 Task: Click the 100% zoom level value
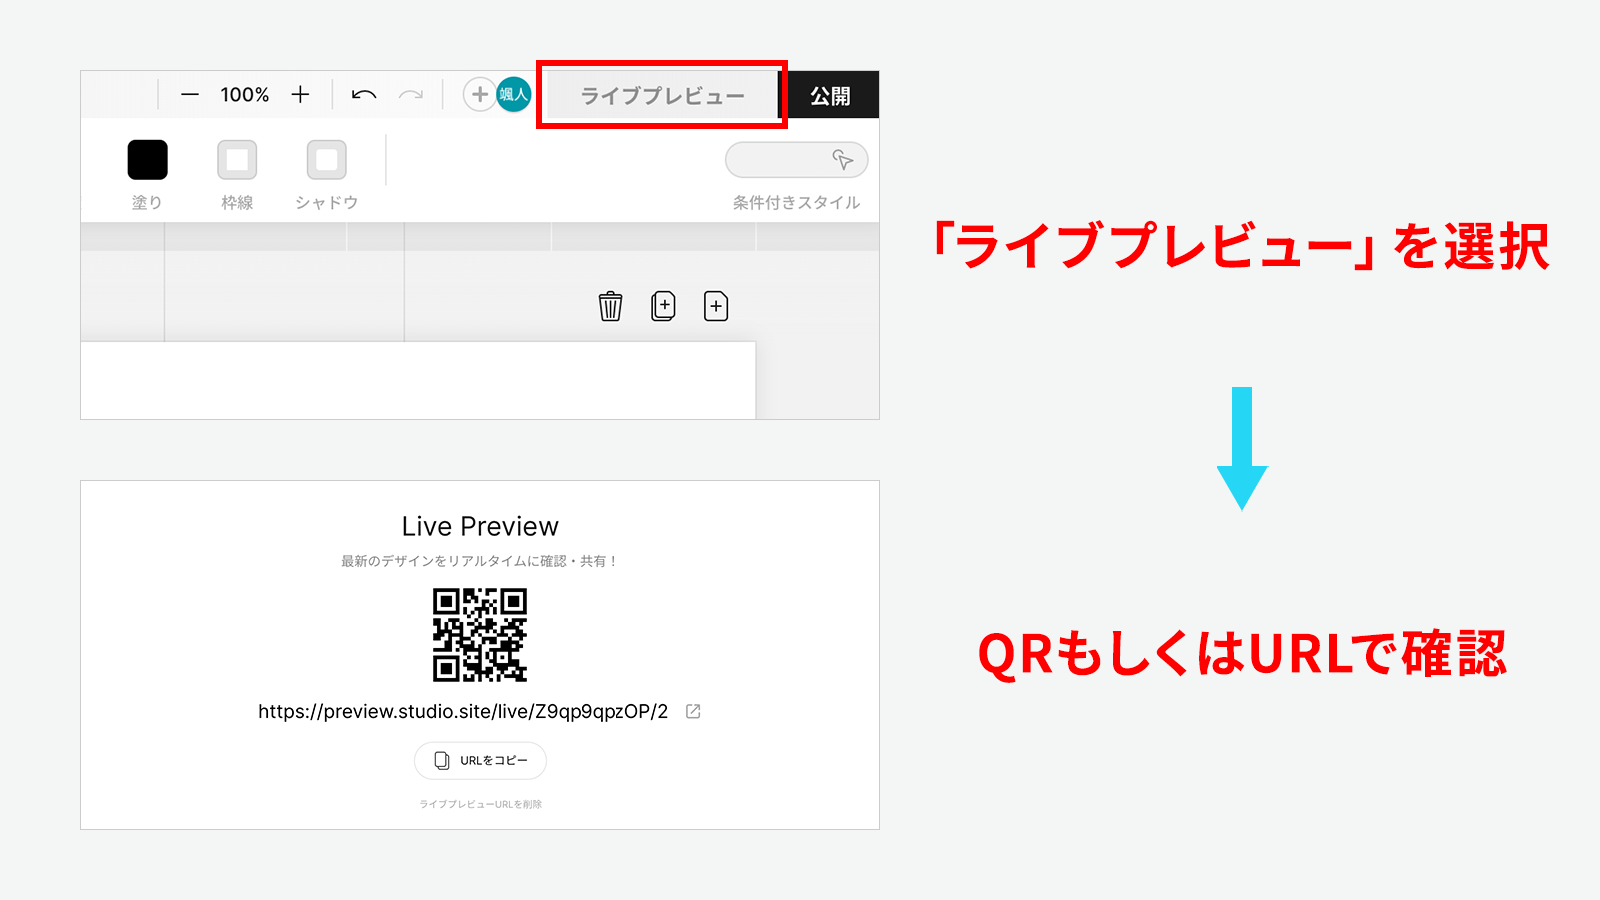coord(245,95)
